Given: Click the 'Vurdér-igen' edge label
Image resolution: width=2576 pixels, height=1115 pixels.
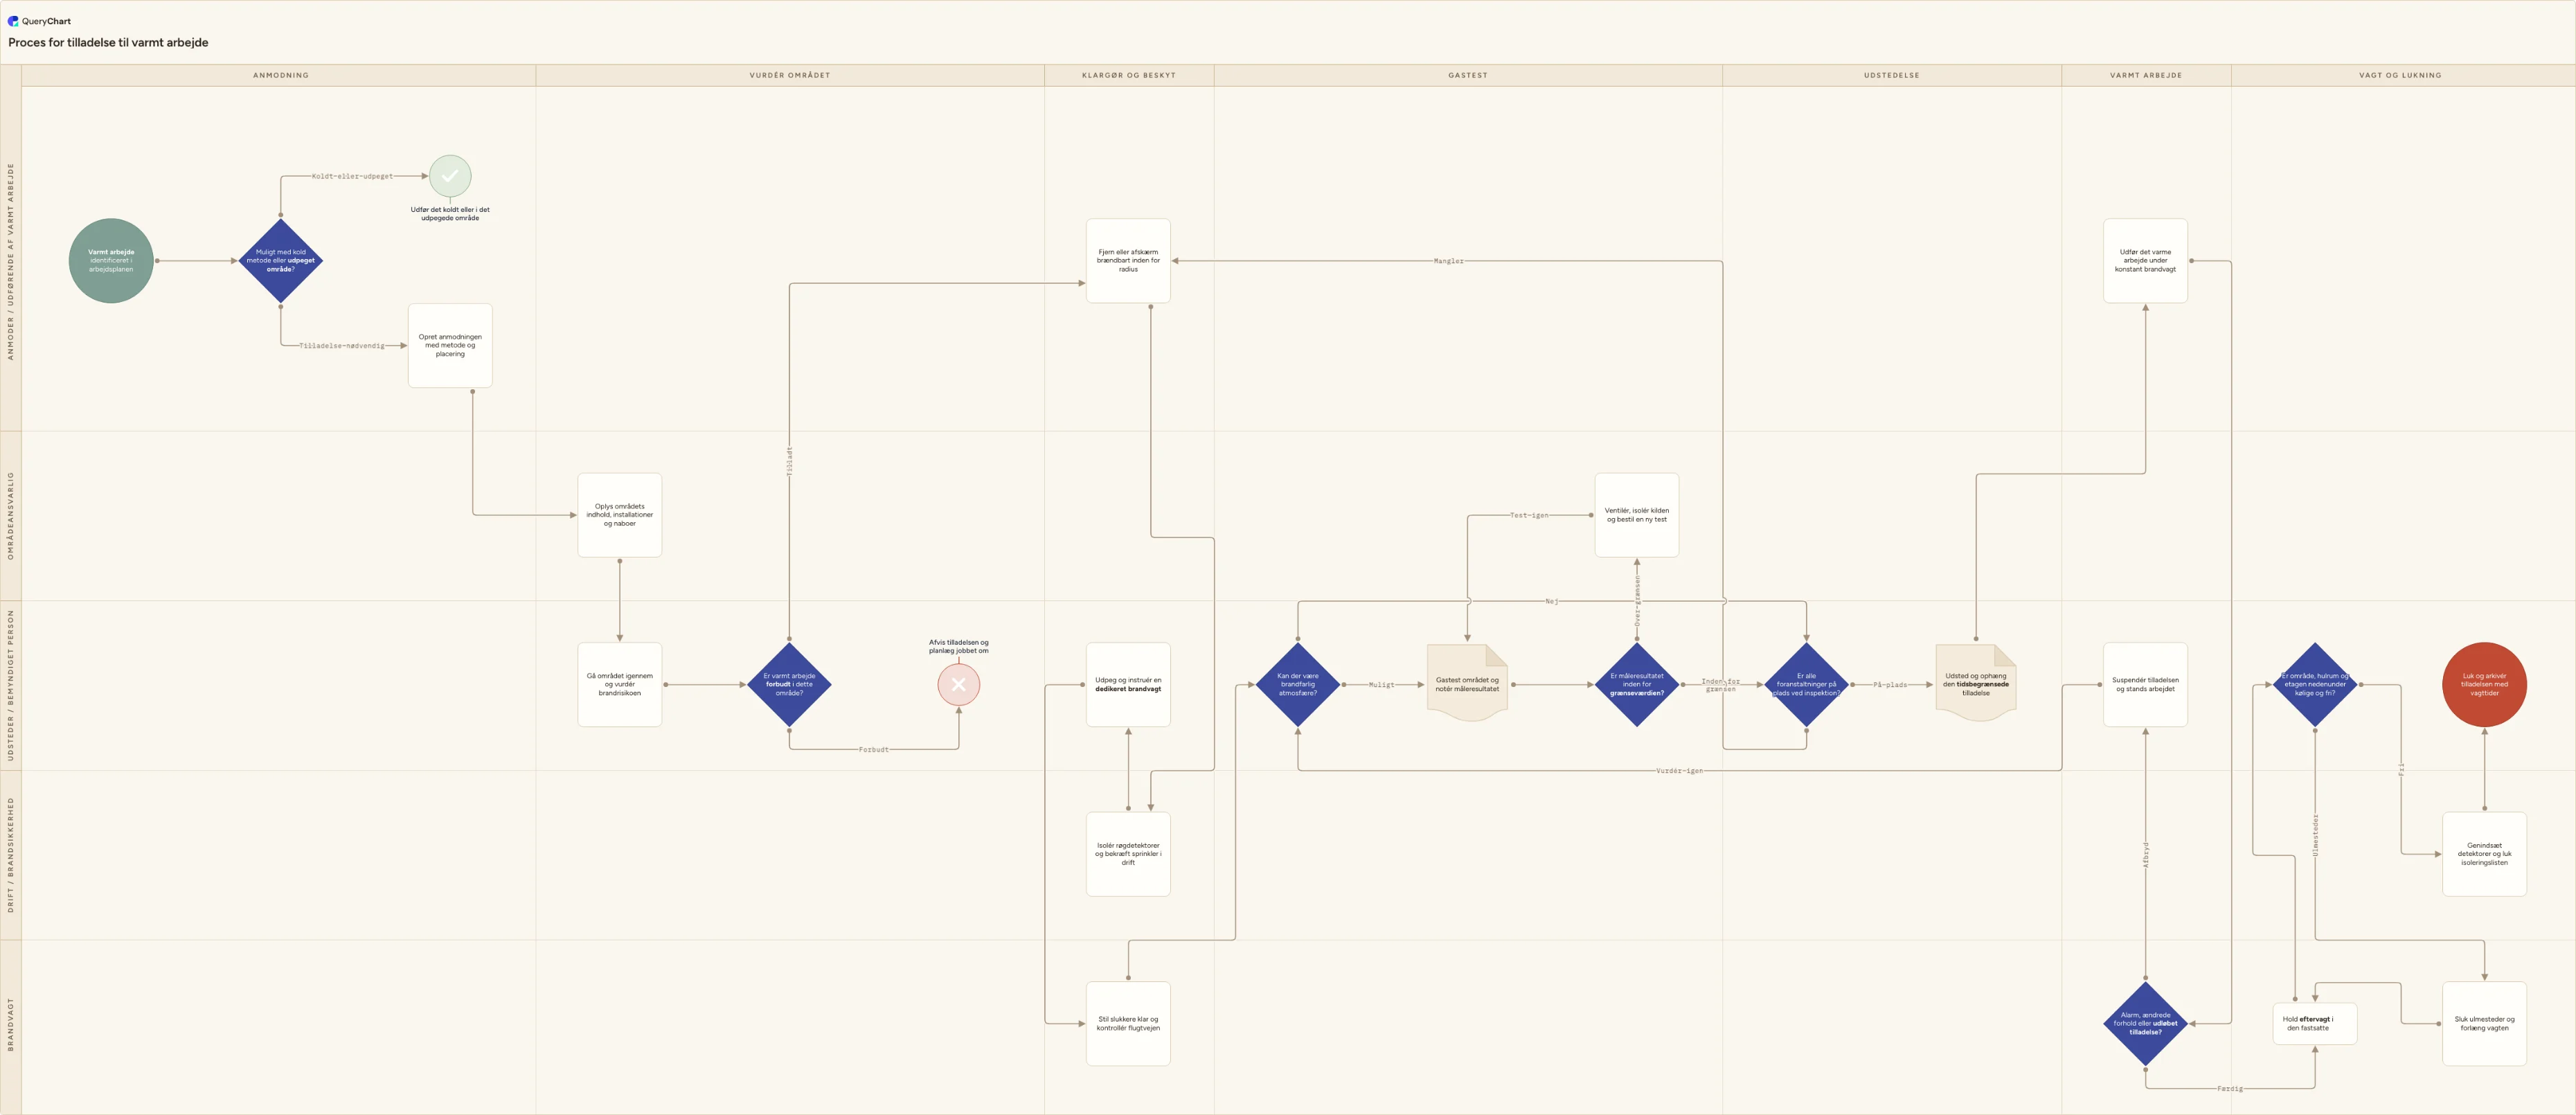Looking at the screenshot, I should coord(1679,771).
